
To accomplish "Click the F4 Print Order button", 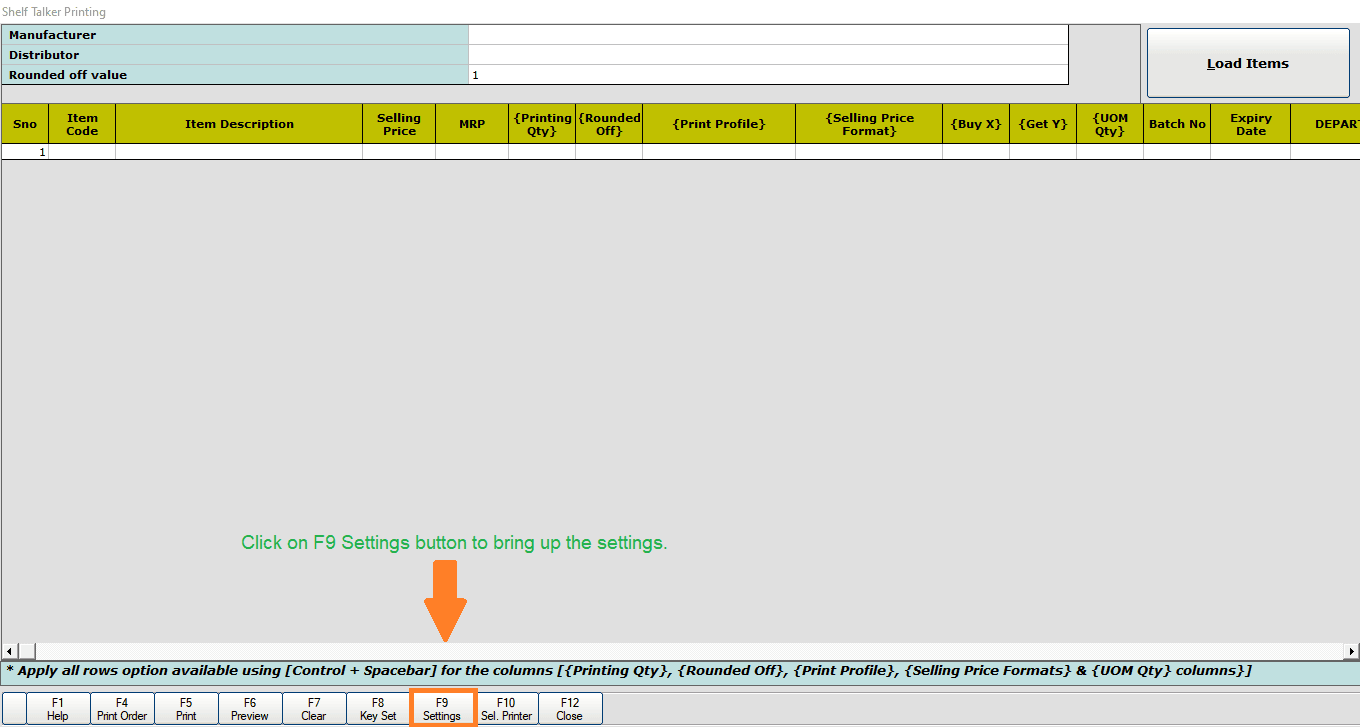I will point(122,709).
